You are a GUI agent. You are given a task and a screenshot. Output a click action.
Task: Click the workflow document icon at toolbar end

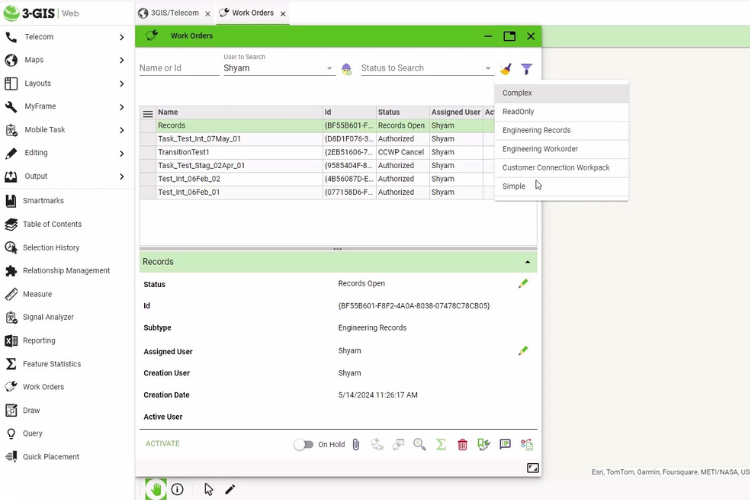(x=527, y=444)
